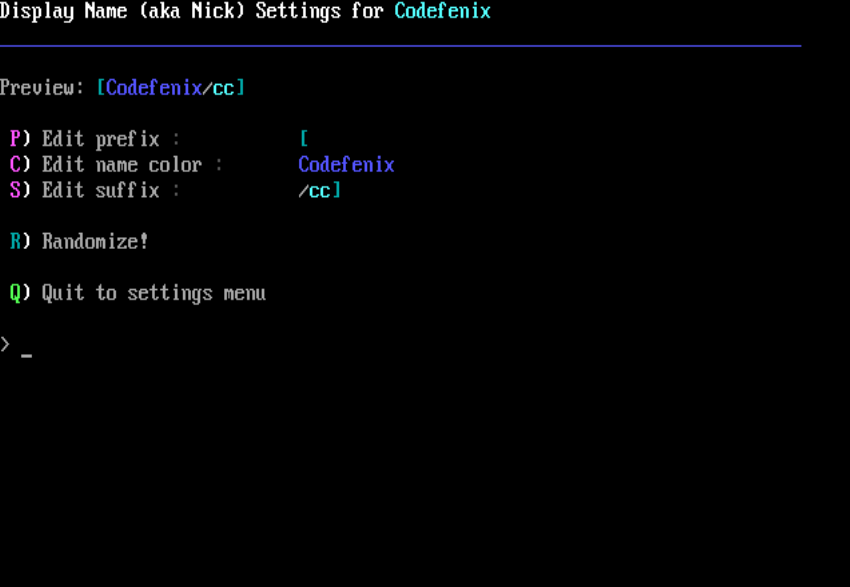Click the cyan Codefenix username in title
This screenshot has height=587, width=850.
click(x=442, y=12)
